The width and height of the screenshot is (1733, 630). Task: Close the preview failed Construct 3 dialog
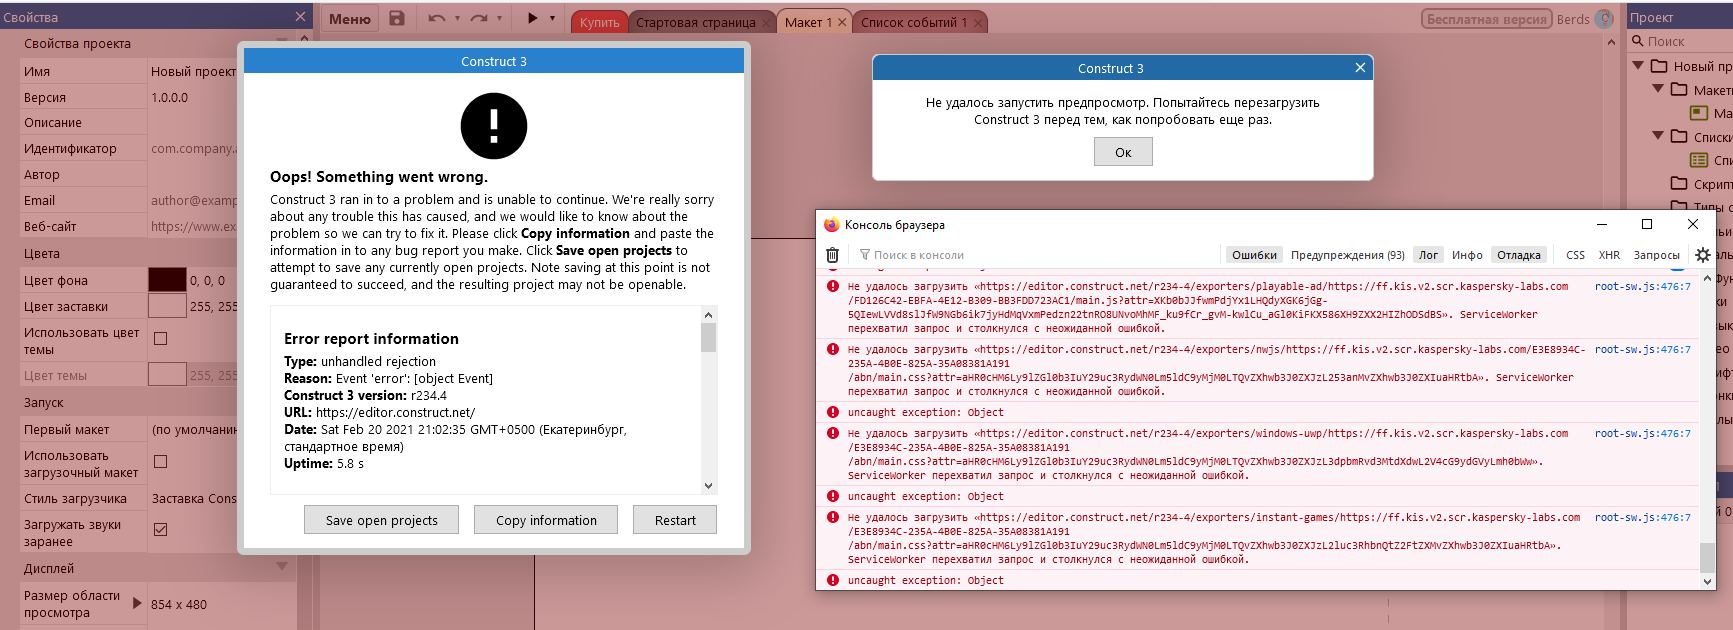[1360, 68]
